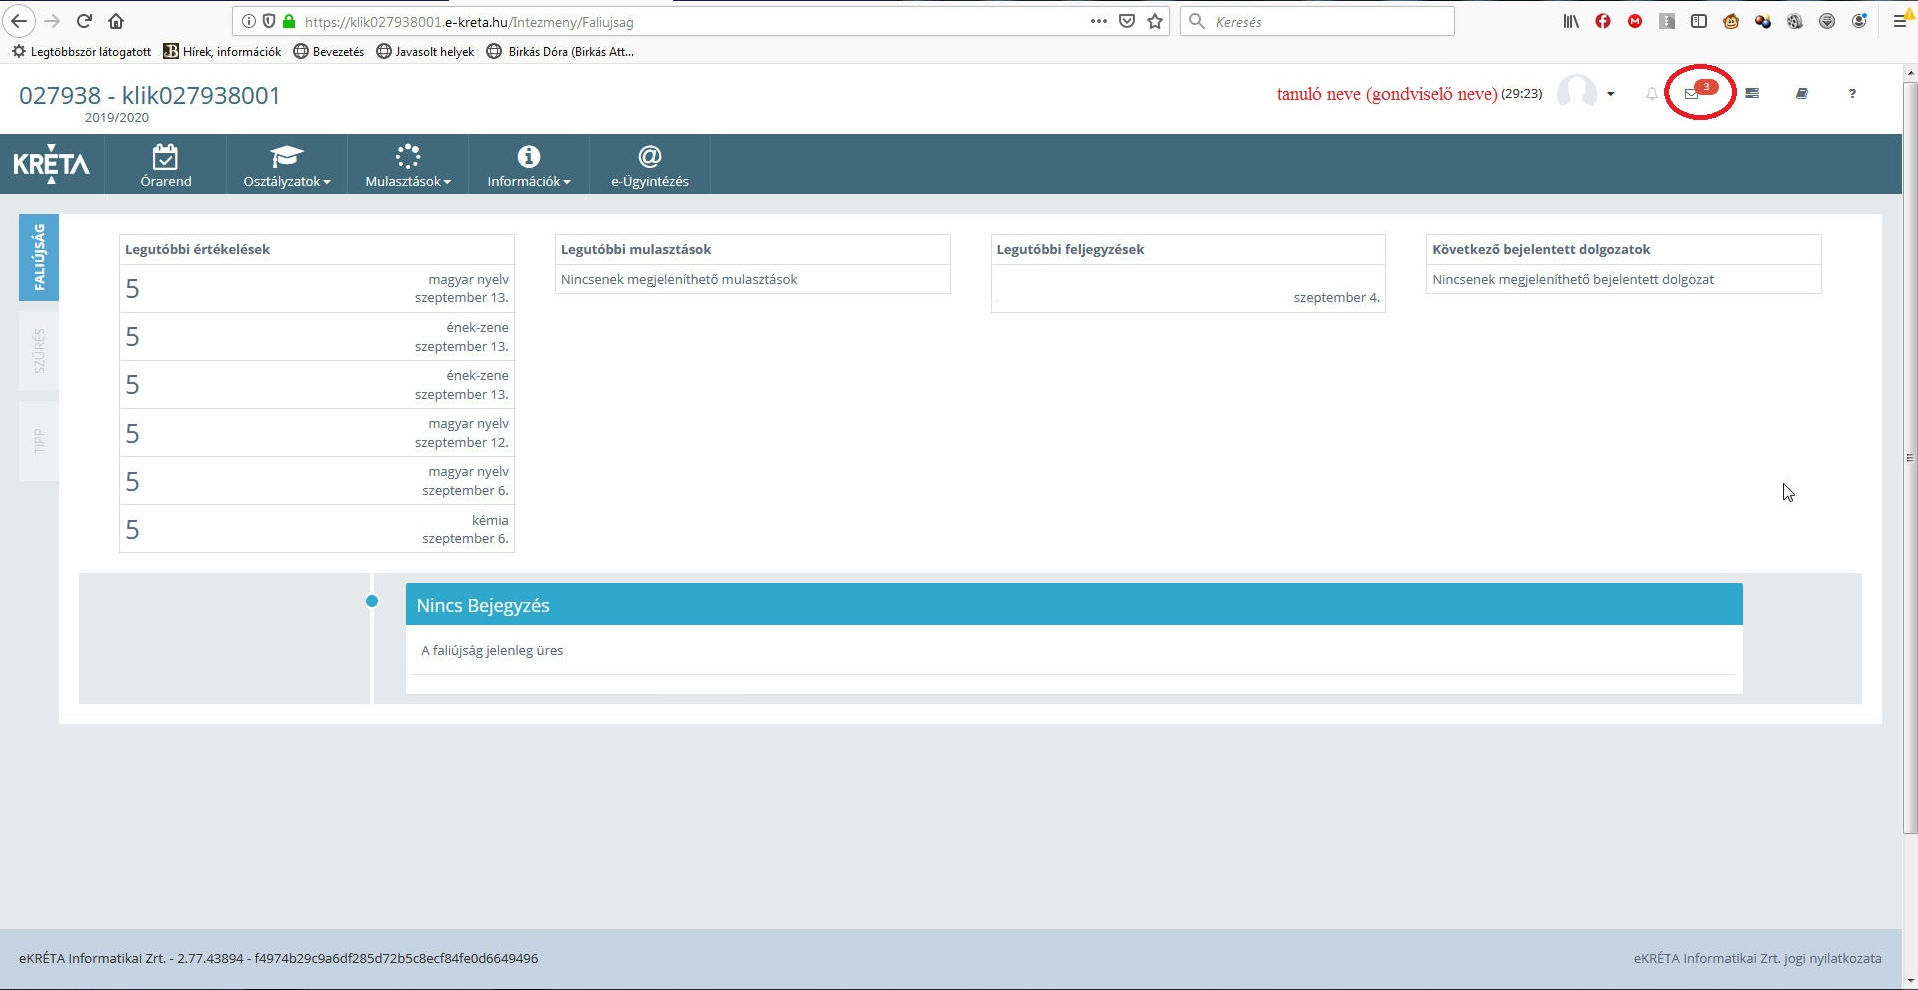Expand the Információk dropdown menu
The image size is (1918, 990).
click(528, 165)
